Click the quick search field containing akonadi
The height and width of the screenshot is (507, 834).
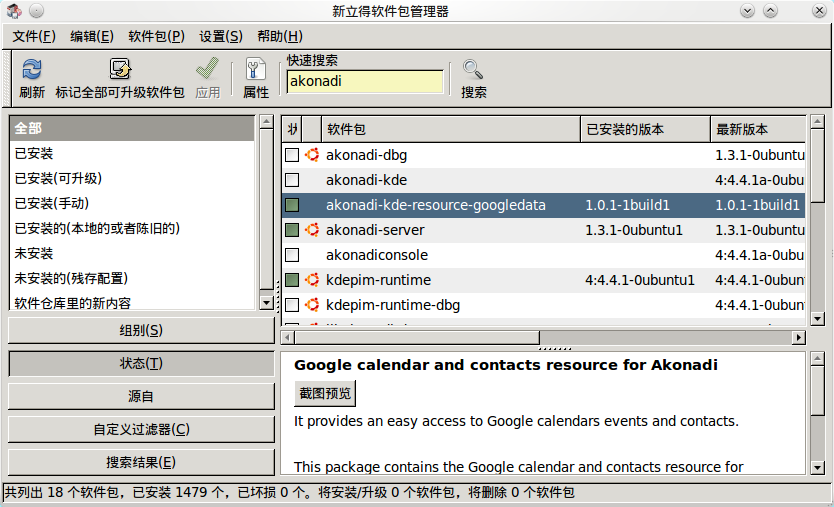pos(365,81)
